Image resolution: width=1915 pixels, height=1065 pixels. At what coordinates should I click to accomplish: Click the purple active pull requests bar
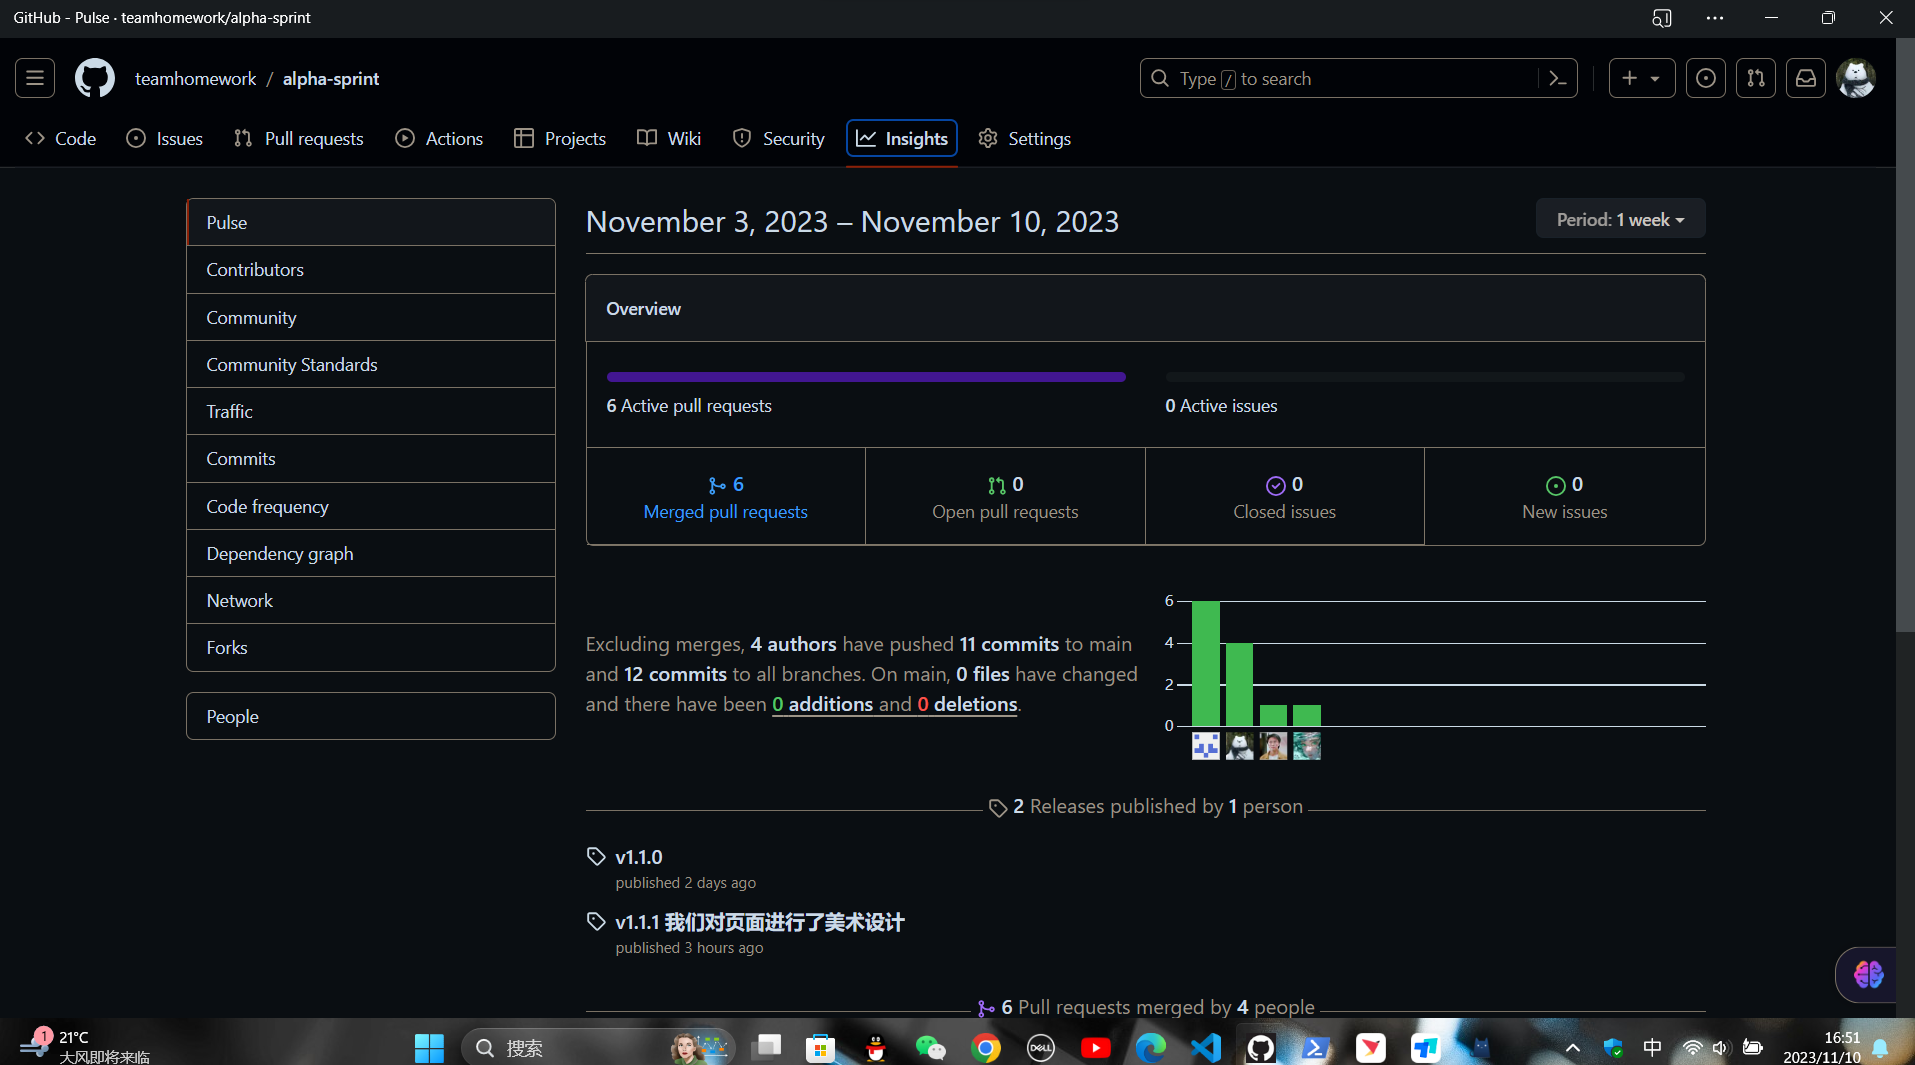(x=866, y=377)
